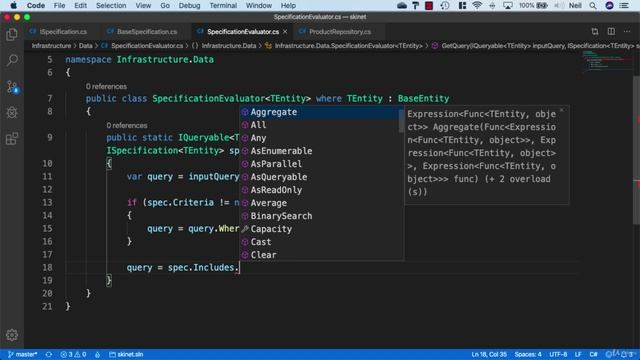Show references for SpecificationEvaluator class

tap(106, 87)
